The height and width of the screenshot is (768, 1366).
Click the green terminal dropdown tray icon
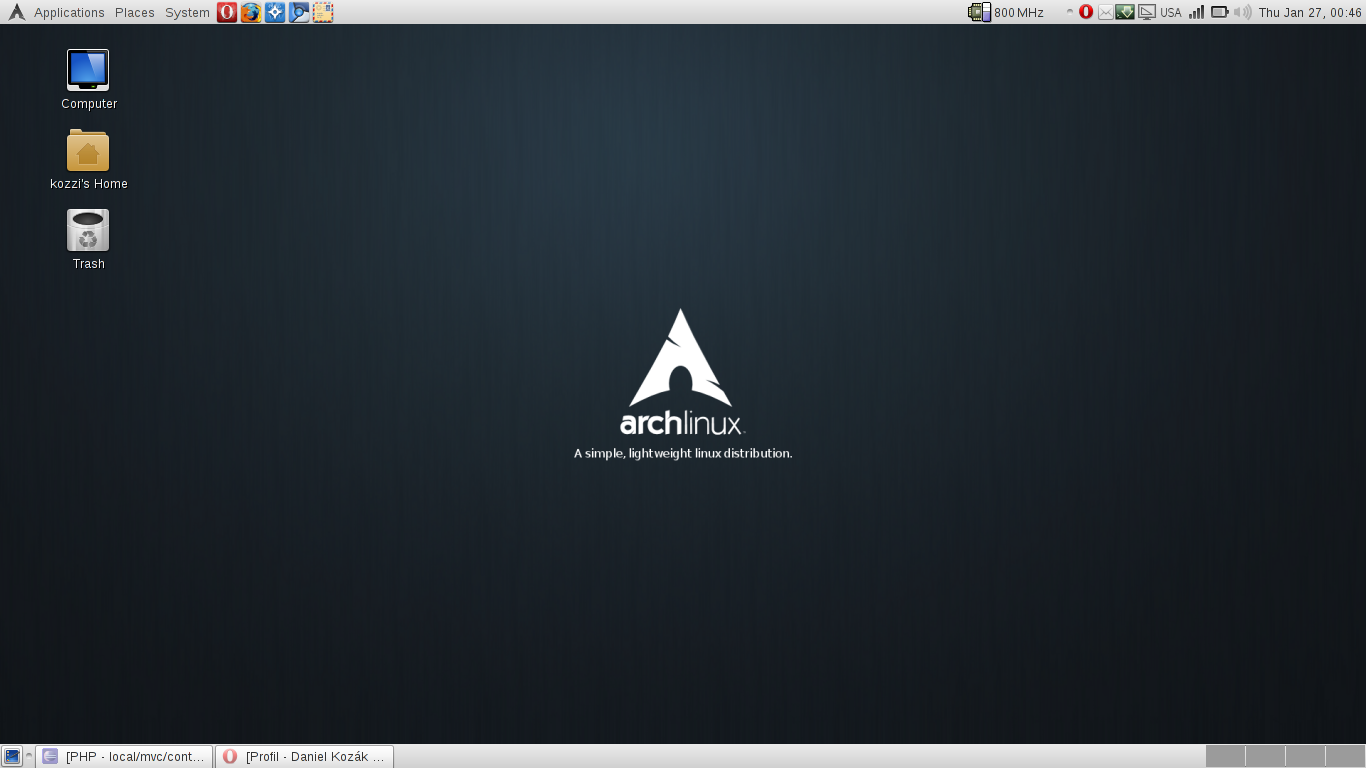point(1125,12)
